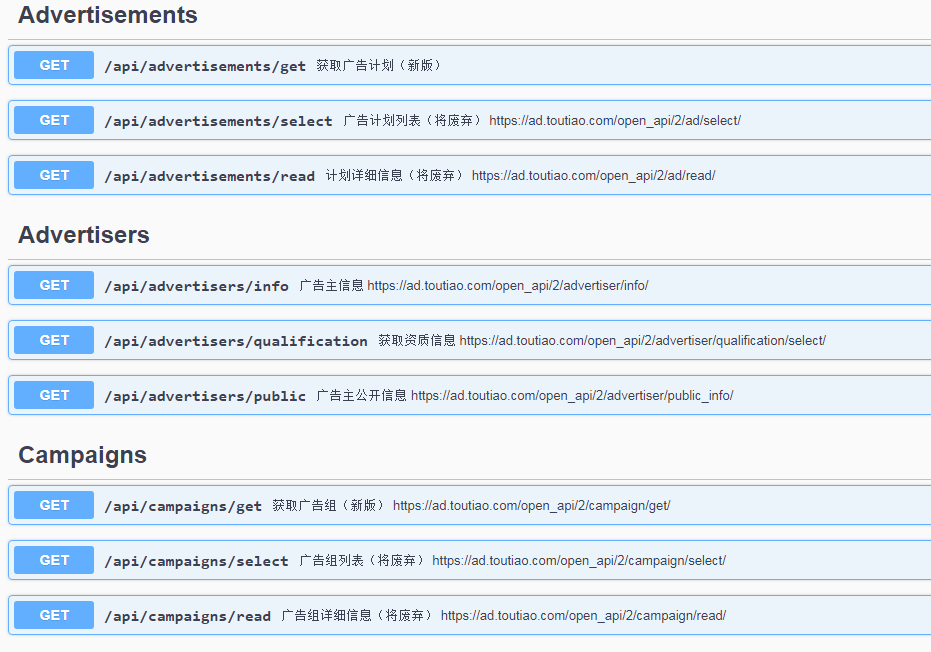Expand the /api/campaigns/get endpoint path

coord(183,507)
